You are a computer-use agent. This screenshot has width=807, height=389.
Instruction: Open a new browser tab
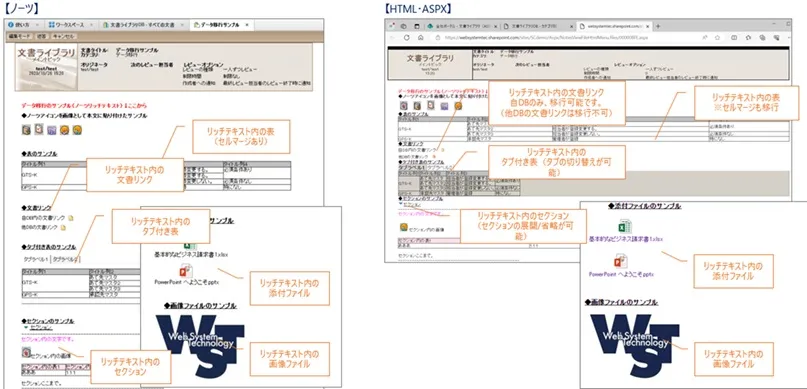[658, 26]
